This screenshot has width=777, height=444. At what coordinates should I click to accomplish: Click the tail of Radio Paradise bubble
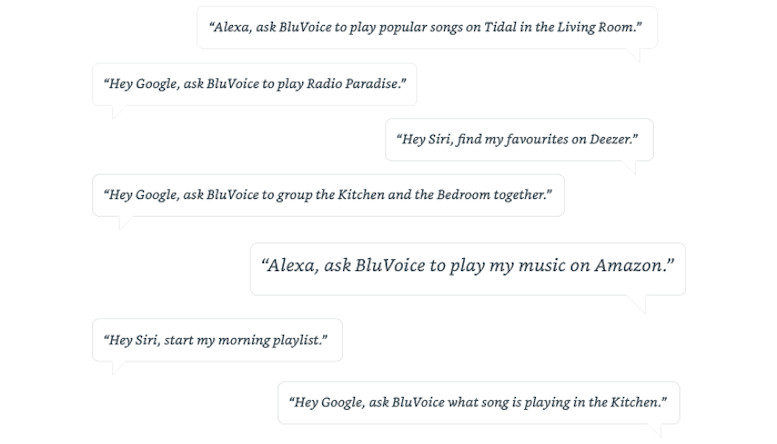tap(117, 111)
